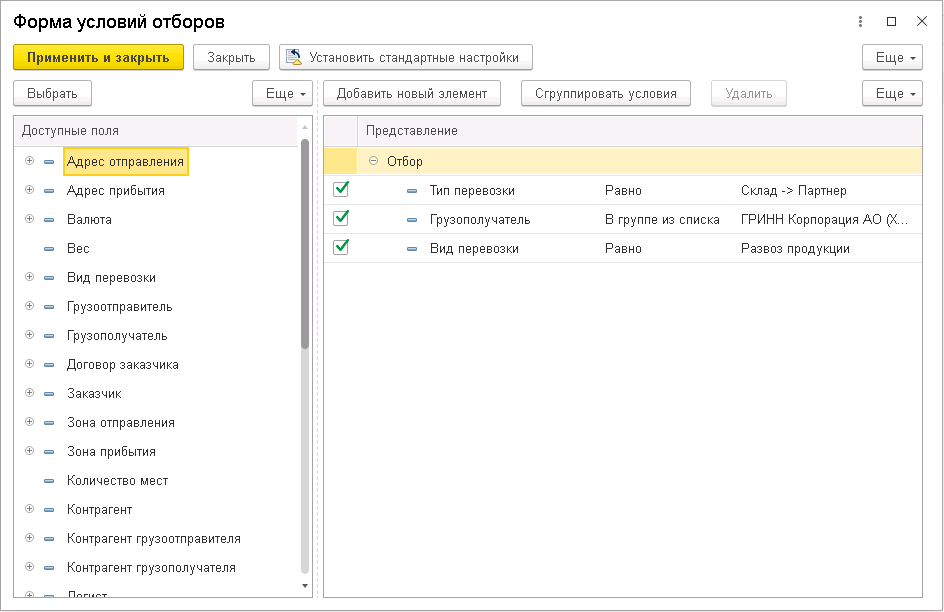Viewport: 944px width, 612px height.
Task: Click the dash icon of Вид перевозки condition
Action: (412, 248)
